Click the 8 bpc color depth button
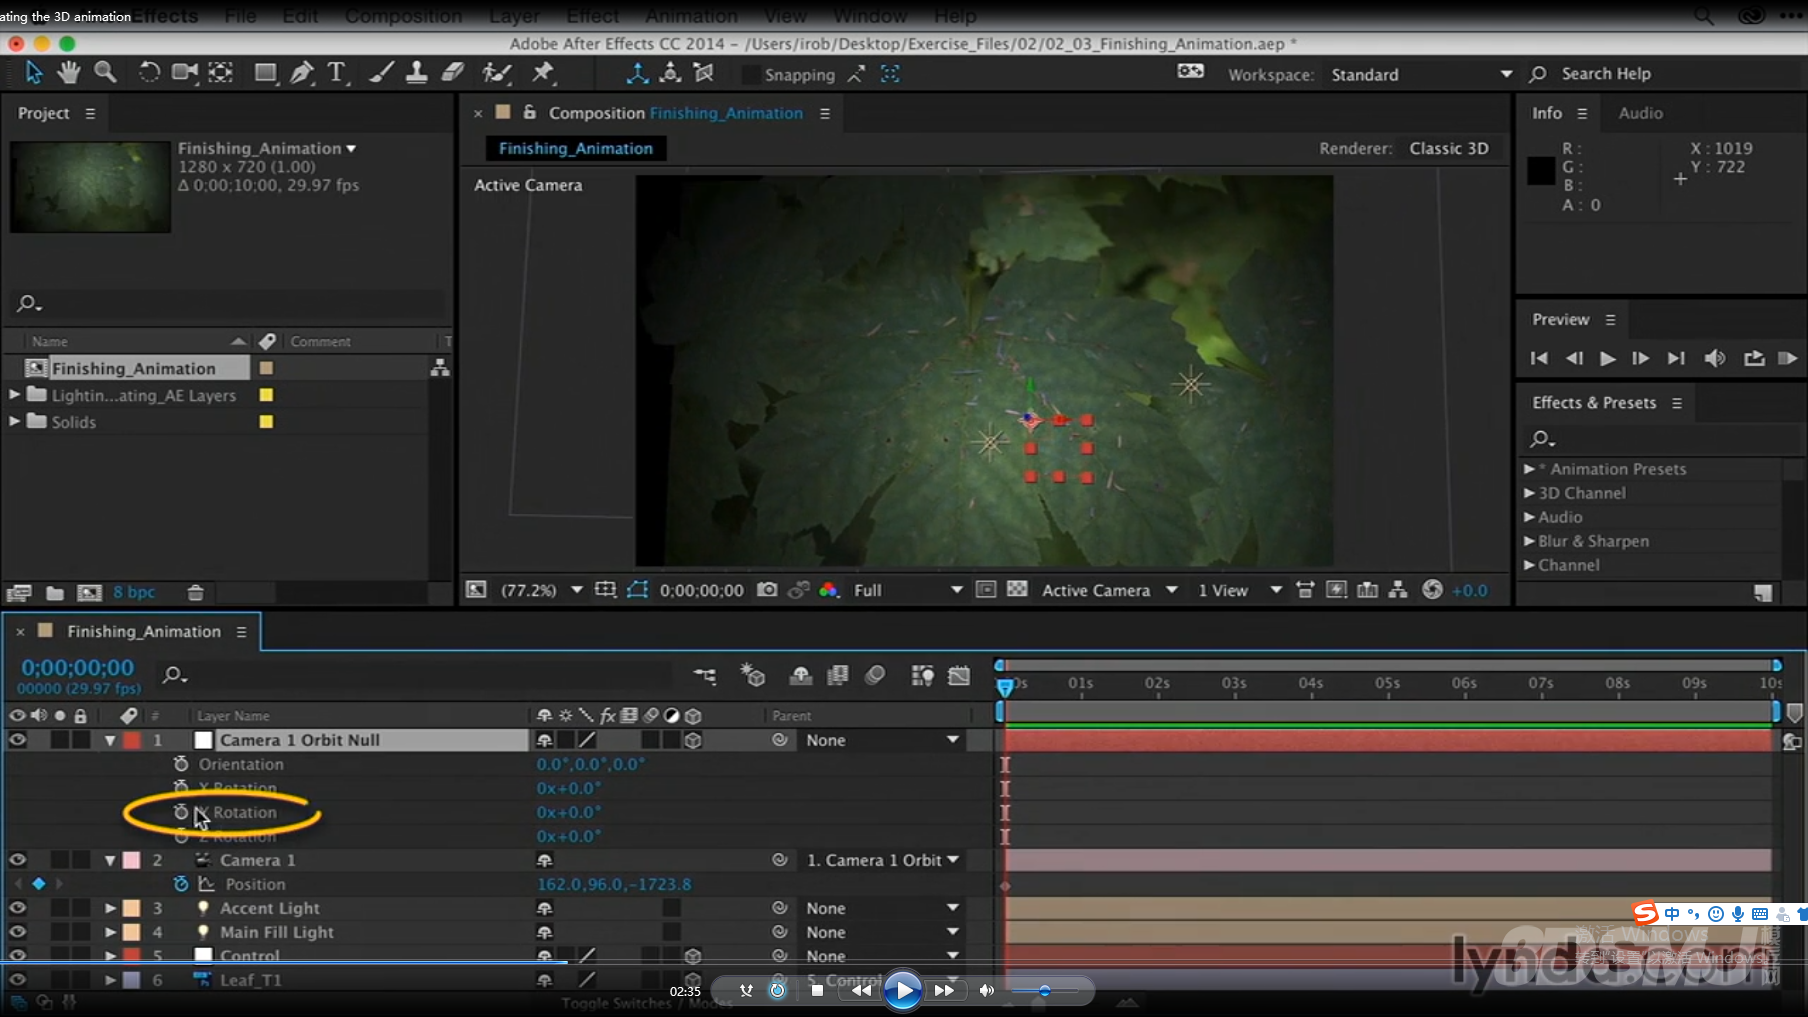The image size is (1808, 1017). coord(134,592)
